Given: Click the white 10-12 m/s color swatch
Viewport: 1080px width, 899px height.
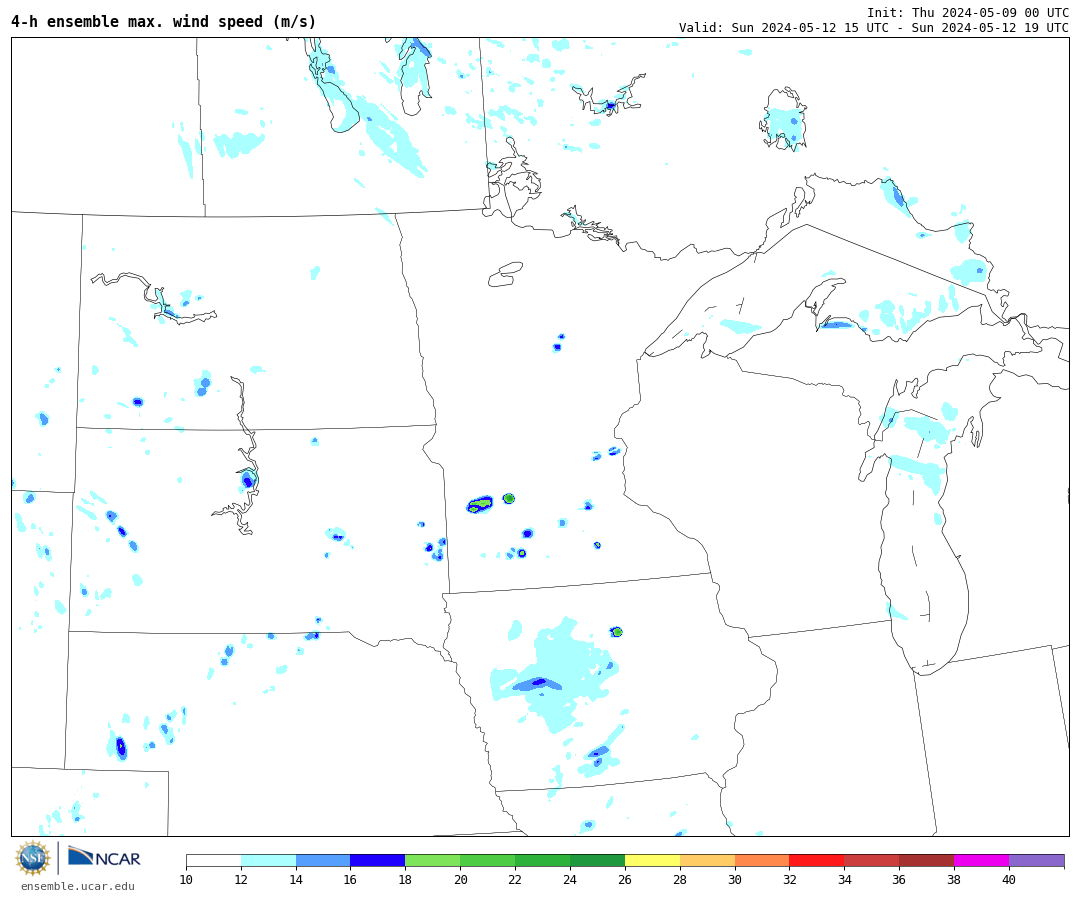Looking at the screenshot, I should point(214,860).
